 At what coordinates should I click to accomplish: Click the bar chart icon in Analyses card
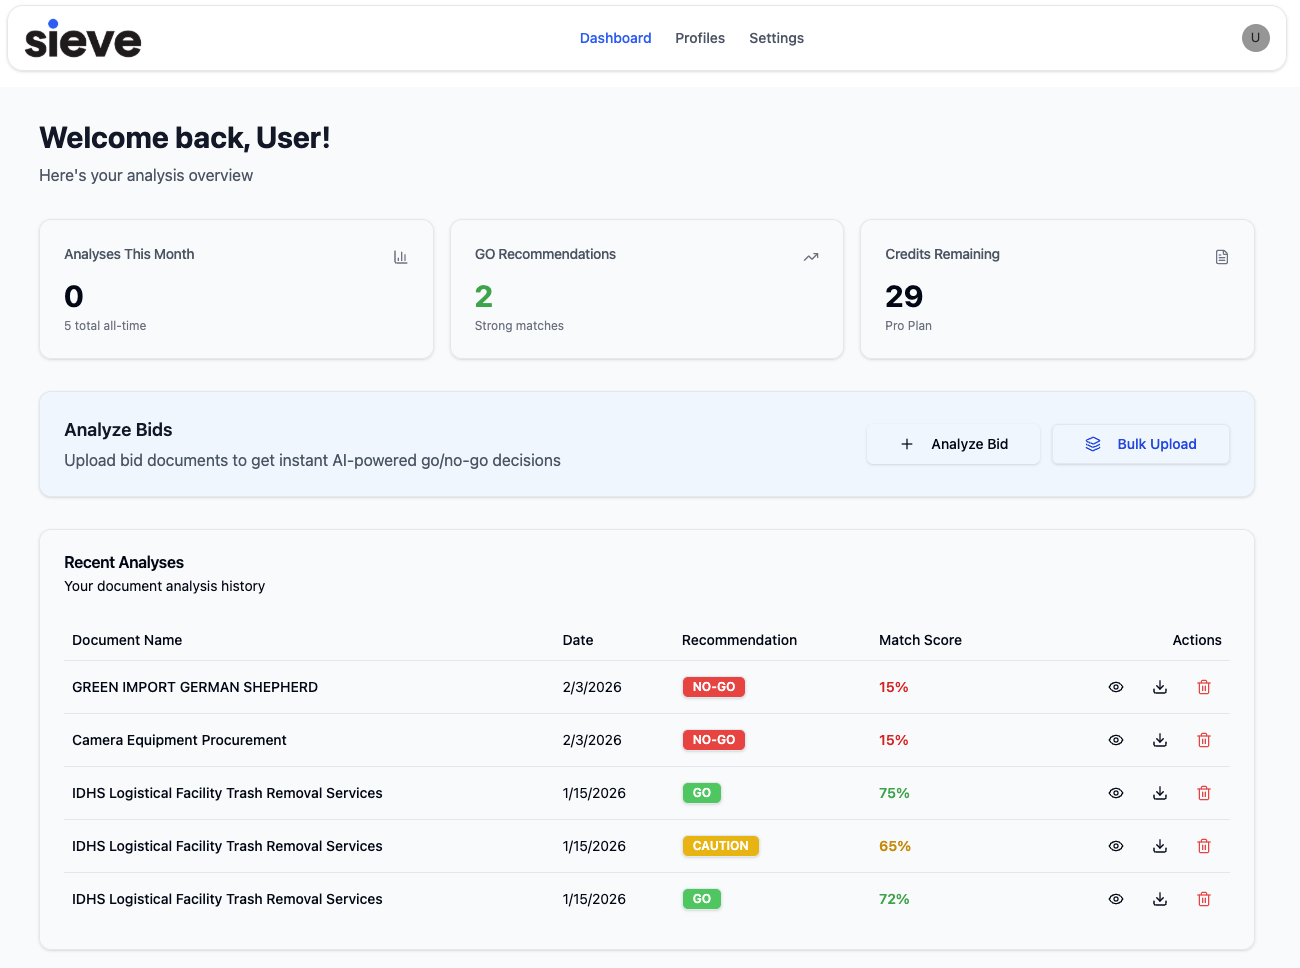(x=401, y=257)
